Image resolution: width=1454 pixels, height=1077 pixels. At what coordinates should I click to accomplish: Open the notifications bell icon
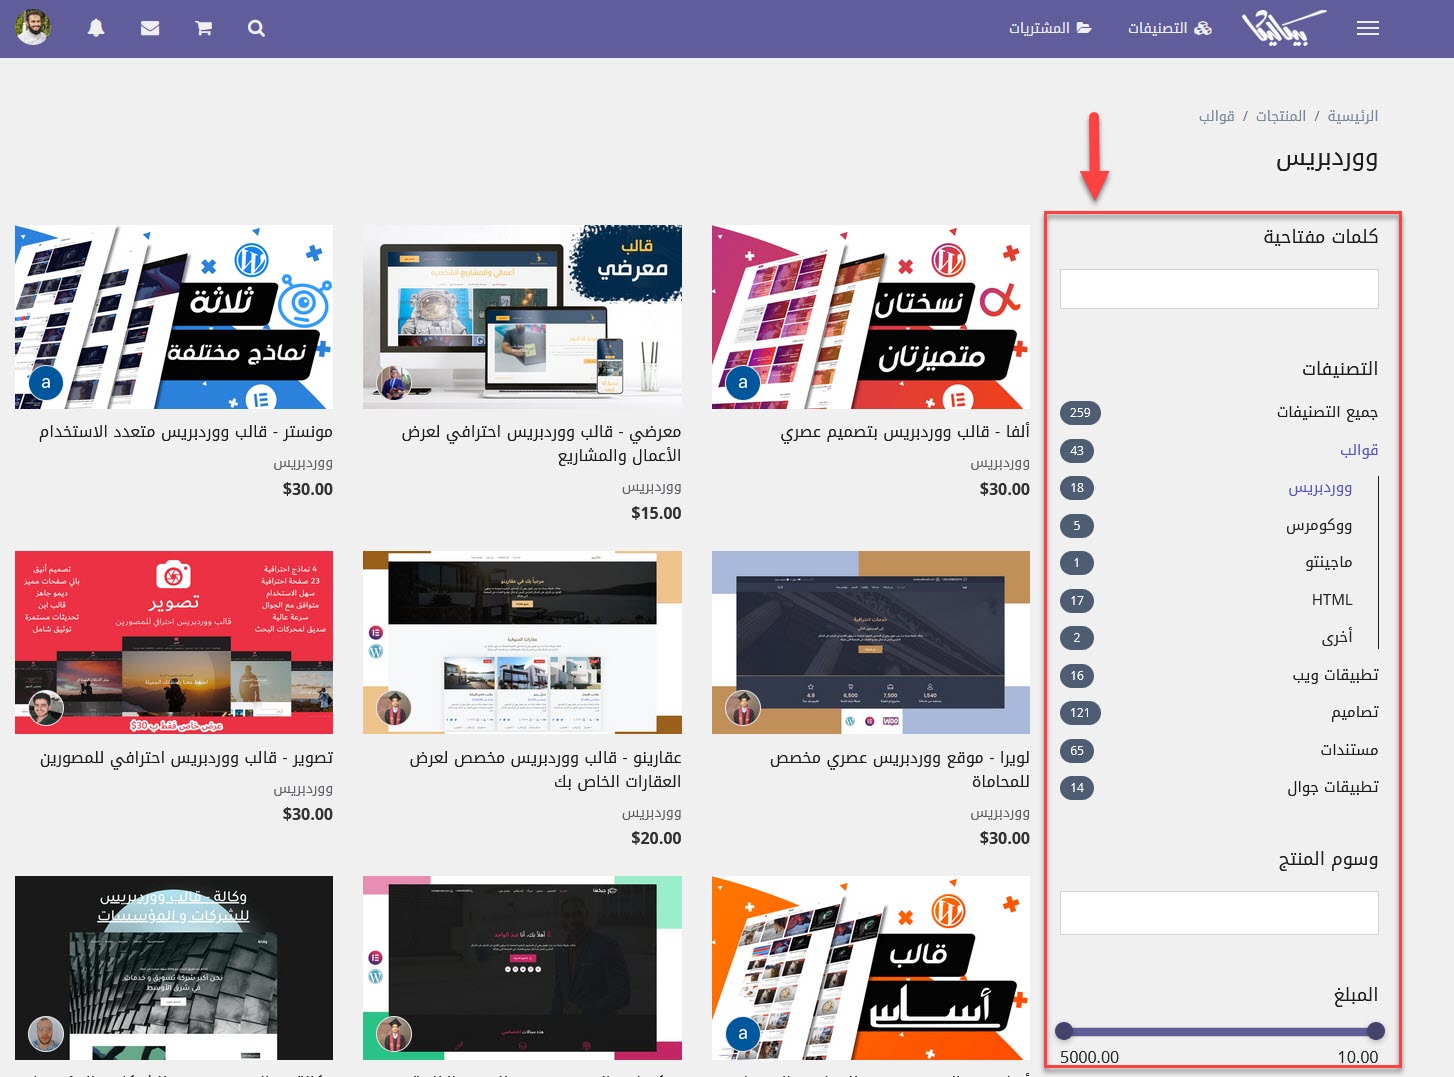coord(96,28)
